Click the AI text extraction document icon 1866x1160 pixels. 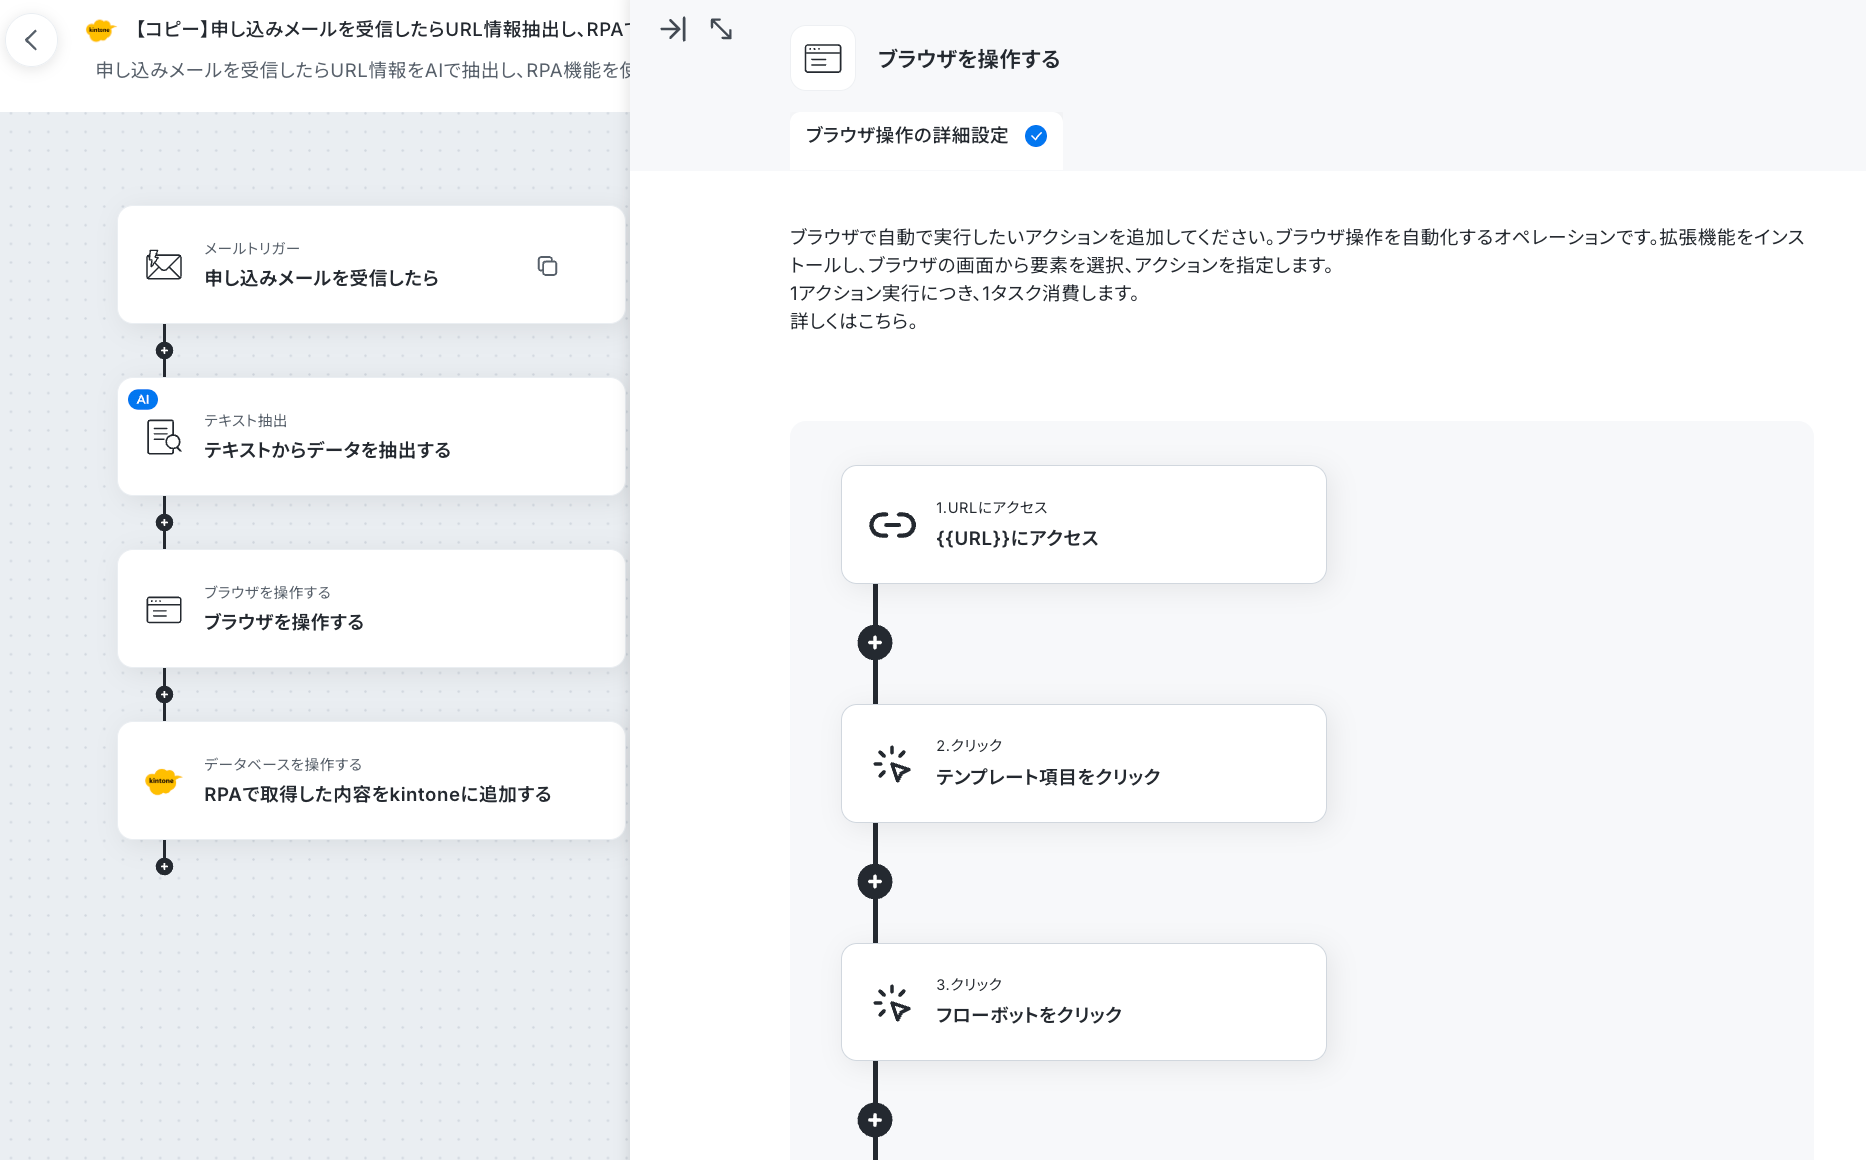164,437
